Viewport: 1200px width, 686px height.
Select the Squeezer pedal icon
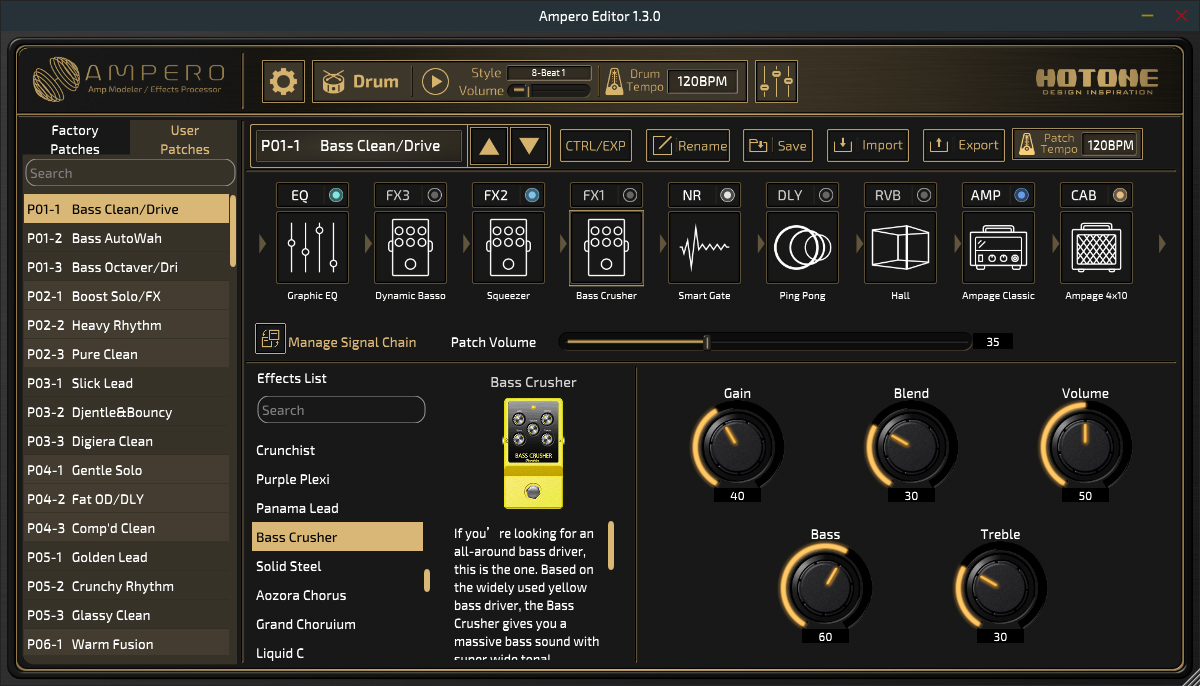(x=508, y=247)
